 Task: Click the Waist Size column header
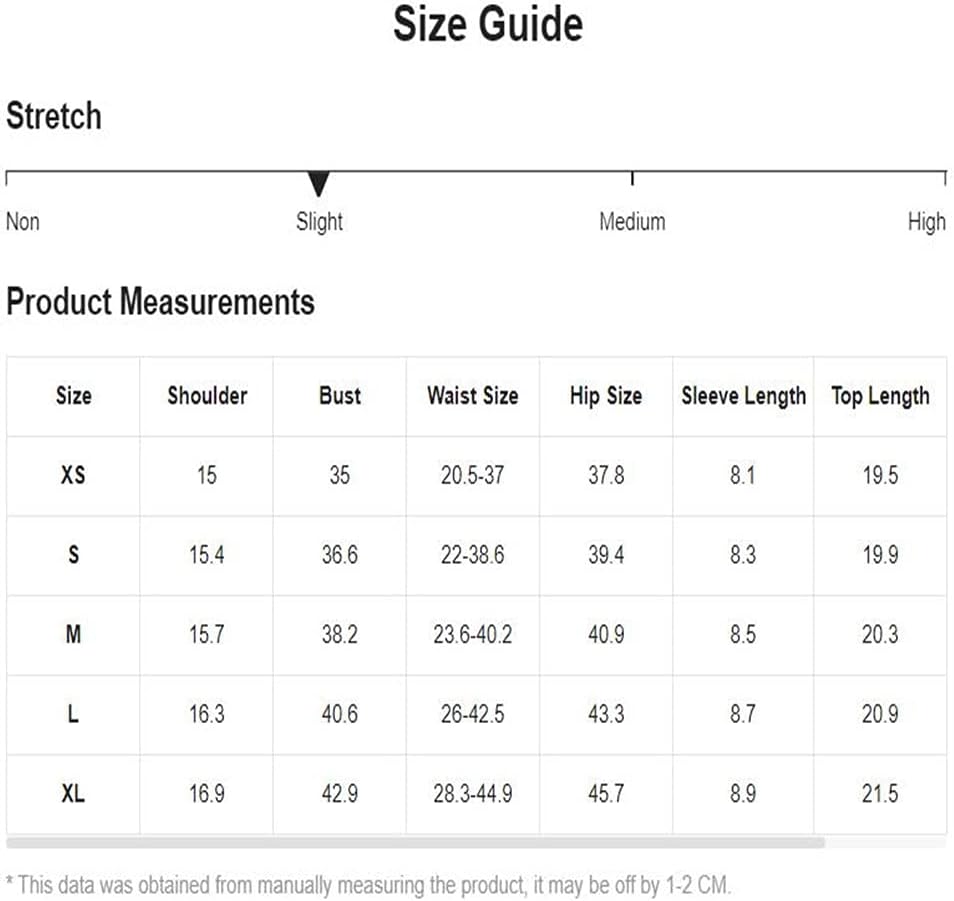473,396
